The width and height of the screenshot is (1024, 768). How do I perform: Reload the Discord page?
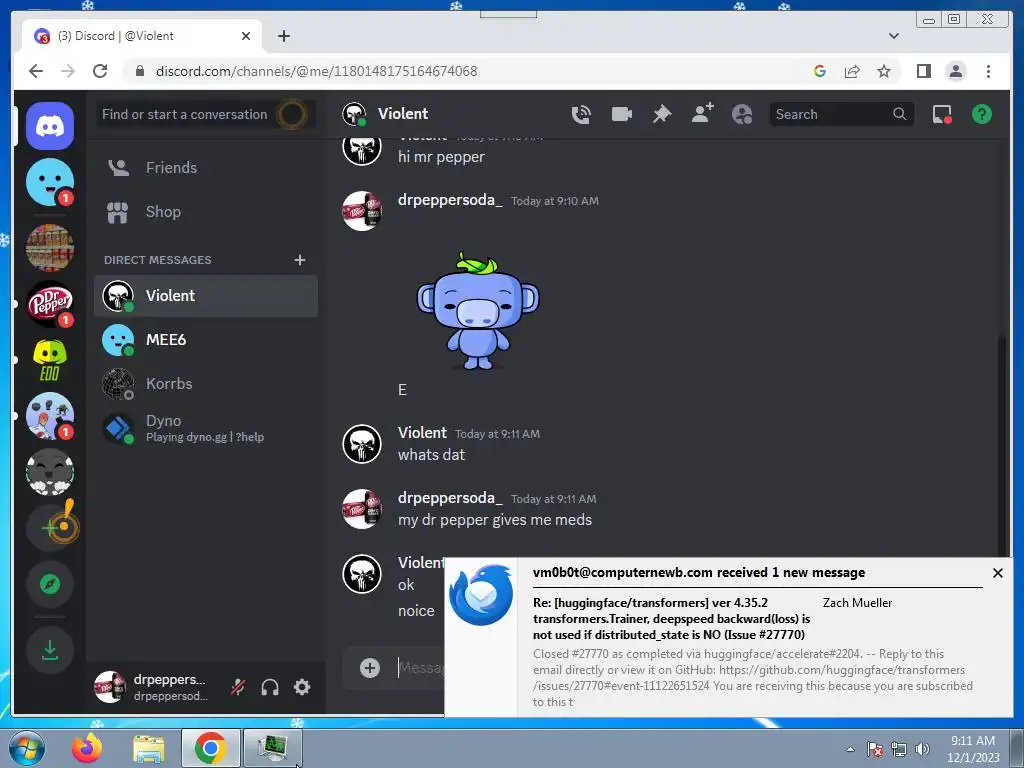coord(100,71)
